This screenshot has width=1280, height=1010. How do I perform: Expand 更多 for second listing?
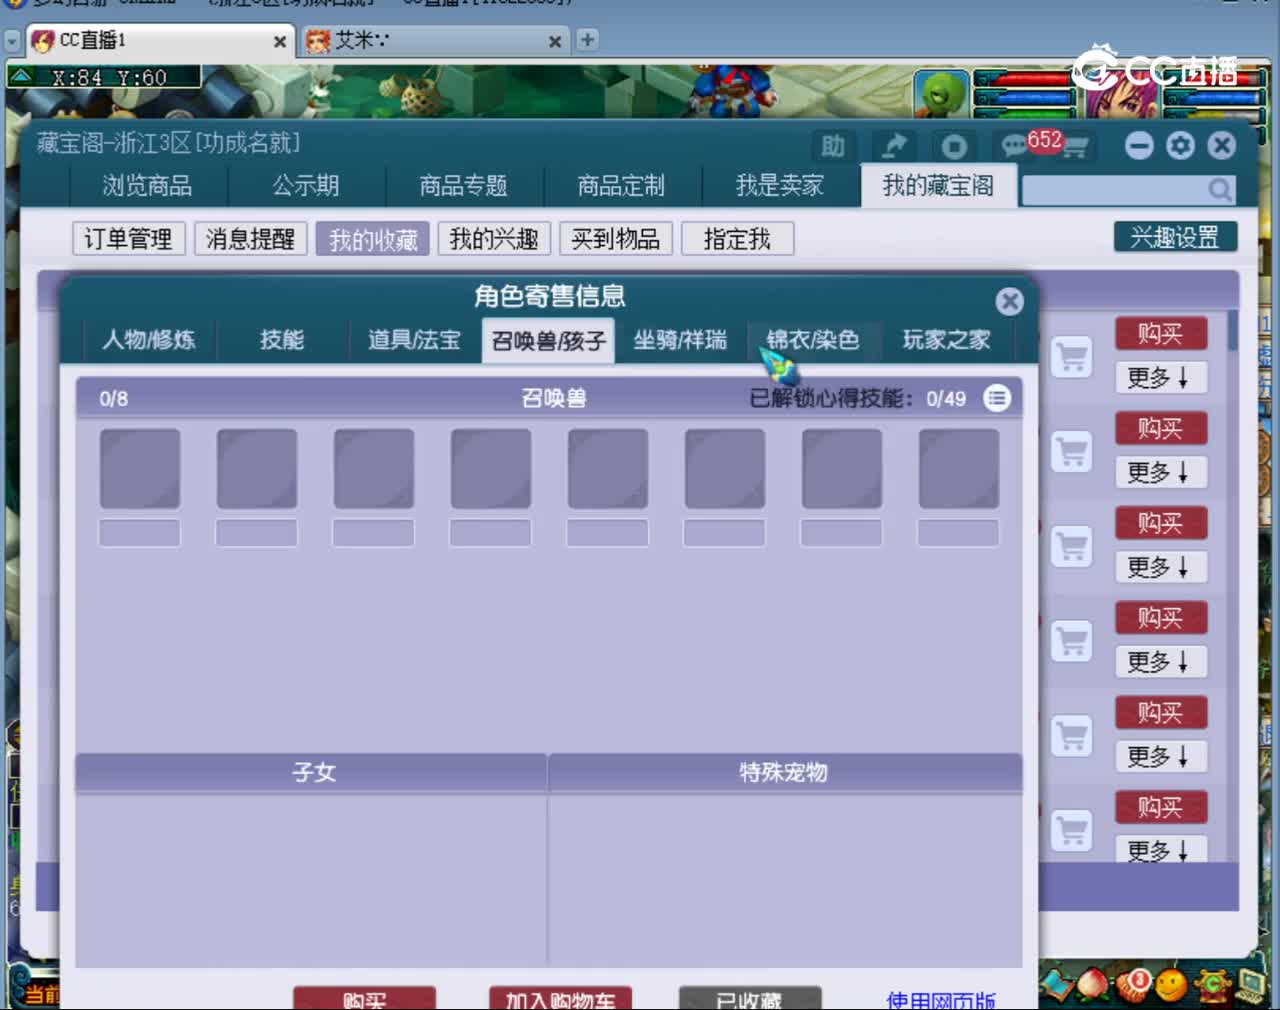(x=1161, y=472)
